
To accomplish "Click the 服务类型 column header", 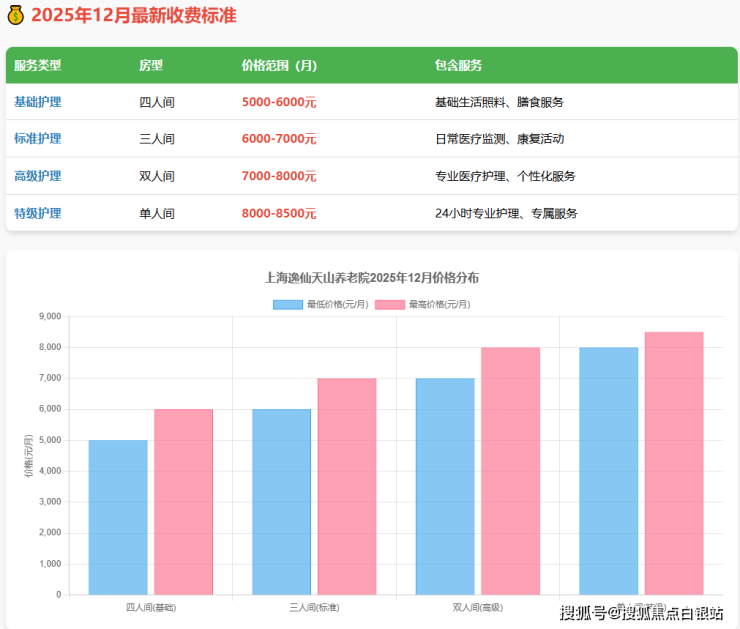I will point(38,65).
